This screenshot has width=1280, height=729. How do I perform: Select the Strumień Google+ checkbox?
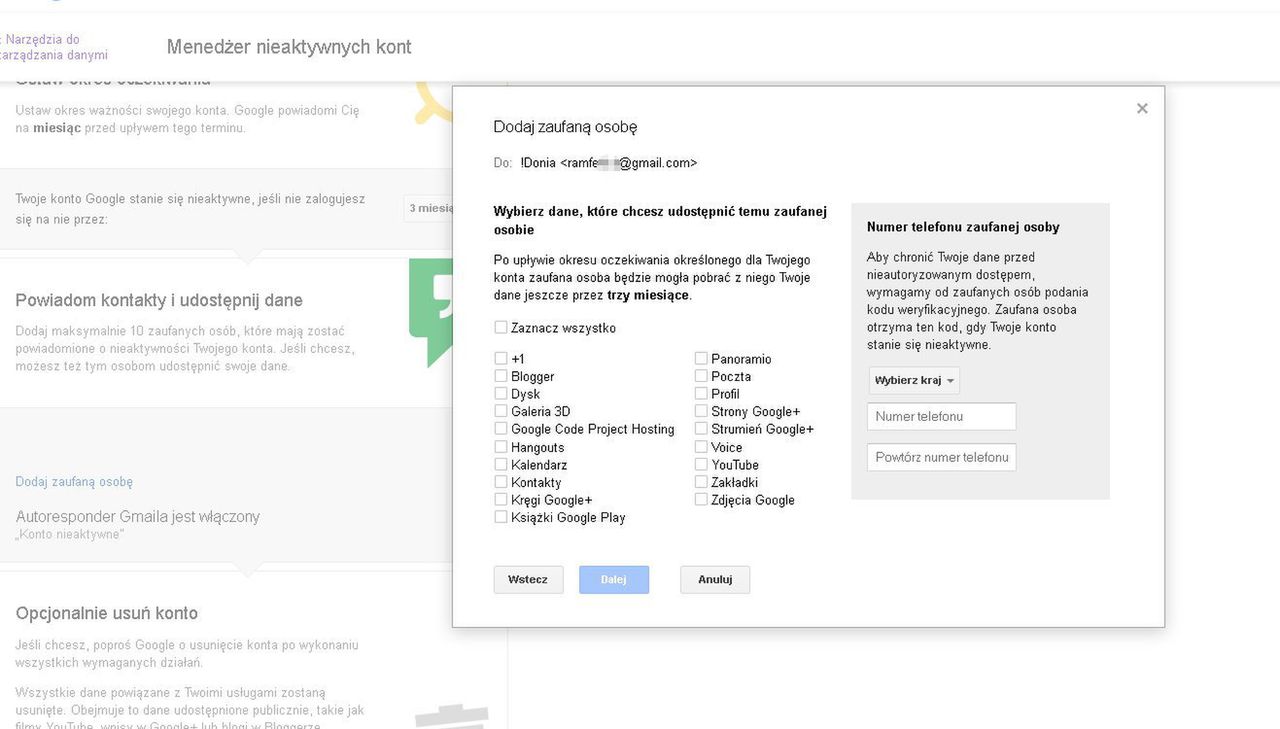(701, 429)
